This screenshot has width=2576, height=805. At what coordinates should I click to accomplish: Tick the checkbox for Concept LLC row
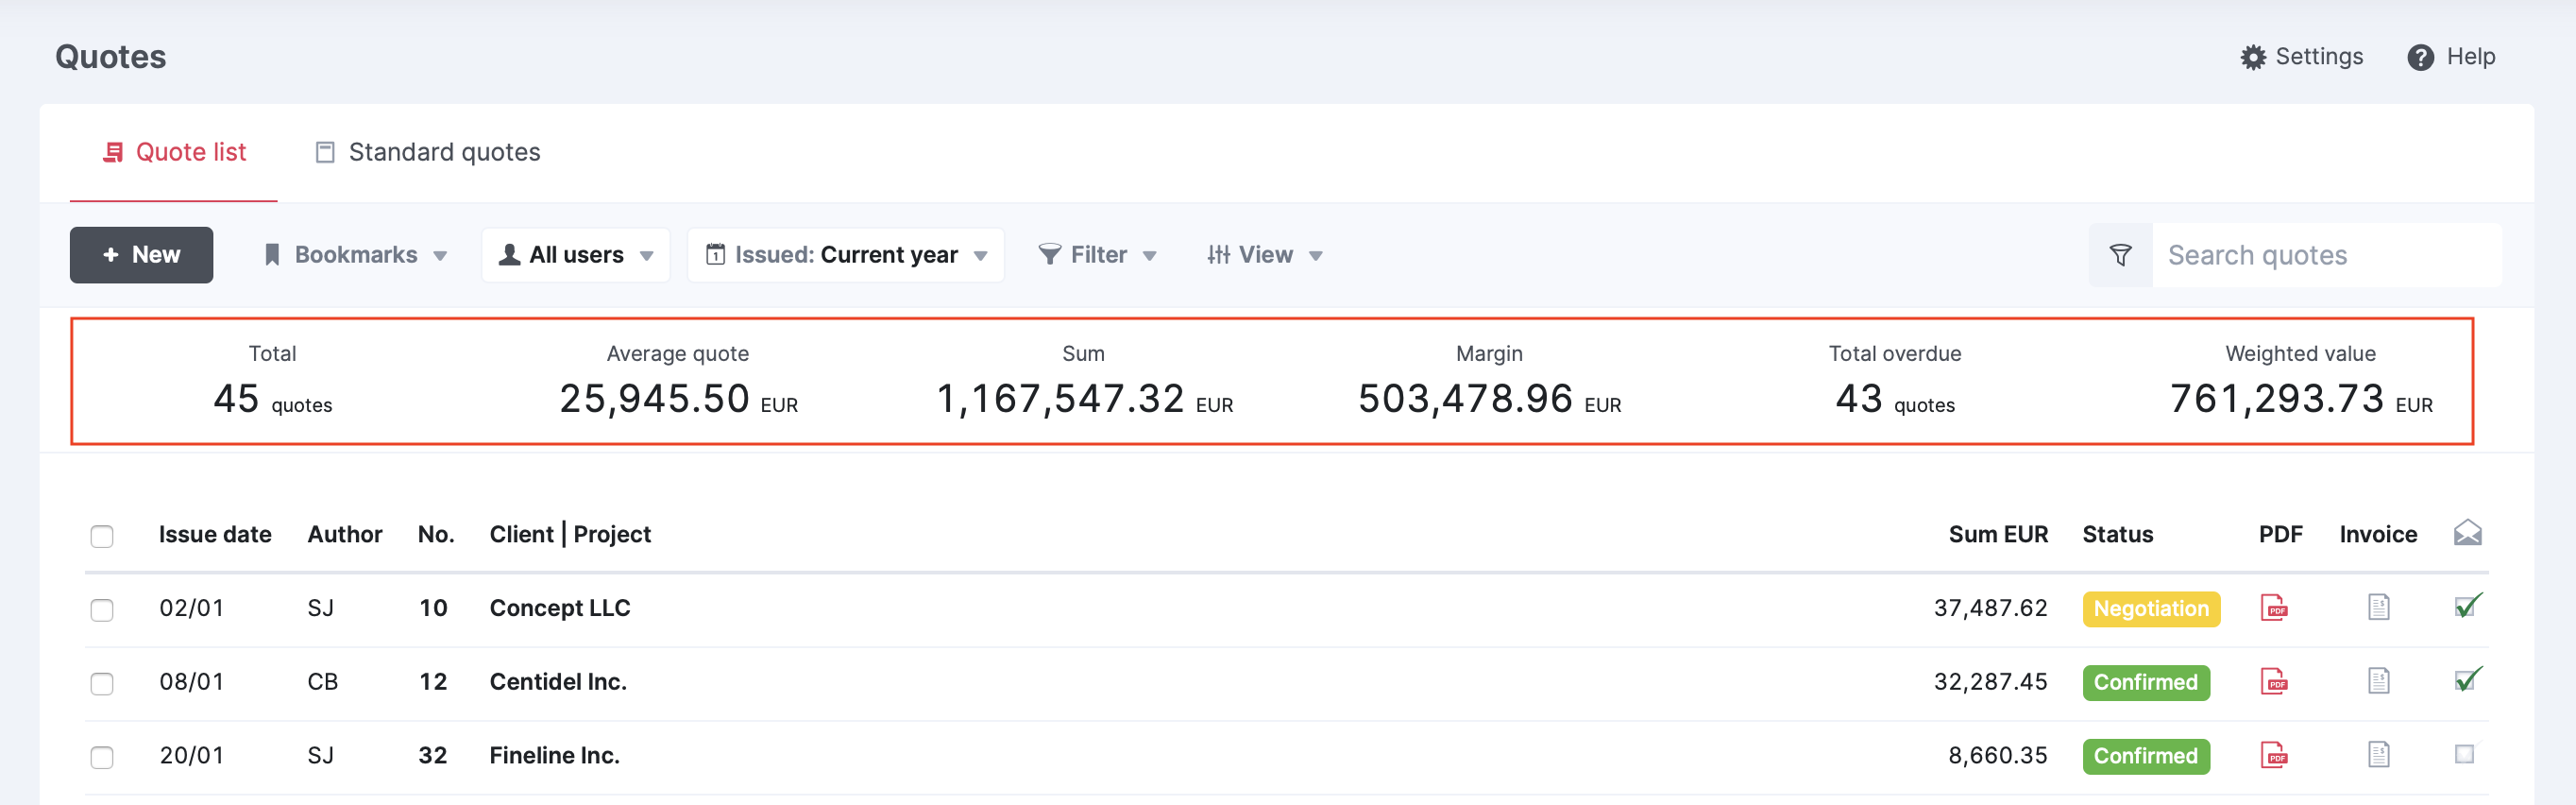click(x=102, y=610)
